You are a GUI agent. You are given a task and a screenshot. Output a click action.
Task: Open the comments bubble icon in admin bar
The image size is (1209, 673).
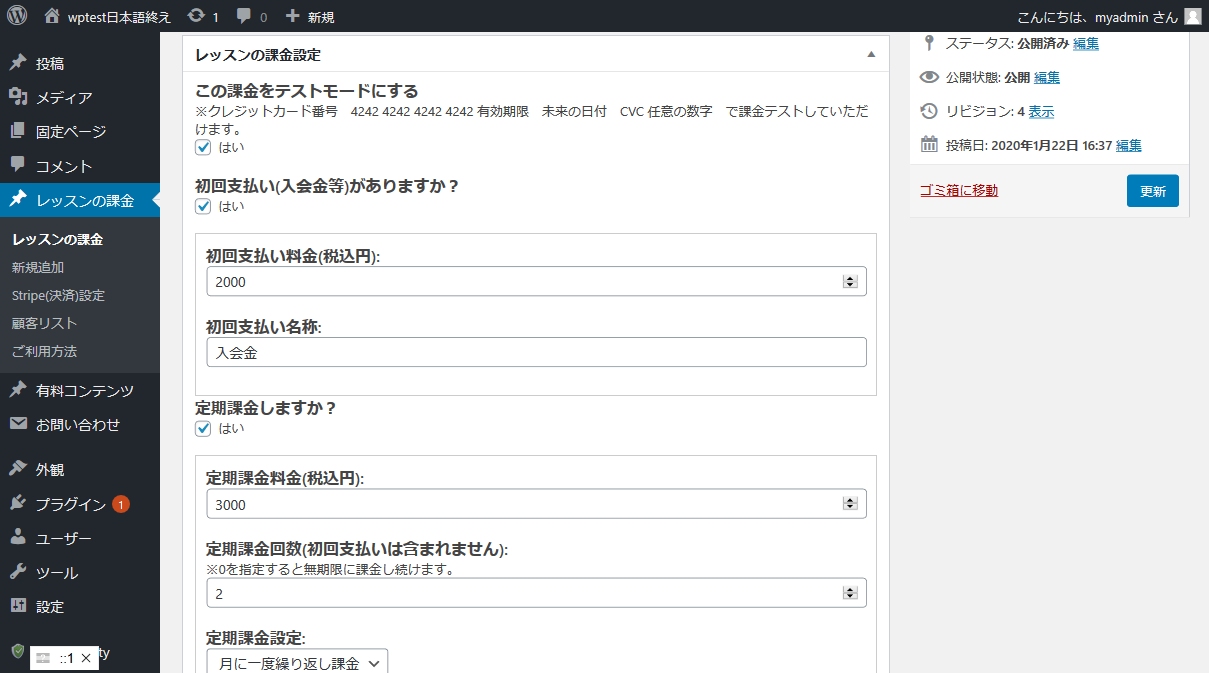coord(244,17)
